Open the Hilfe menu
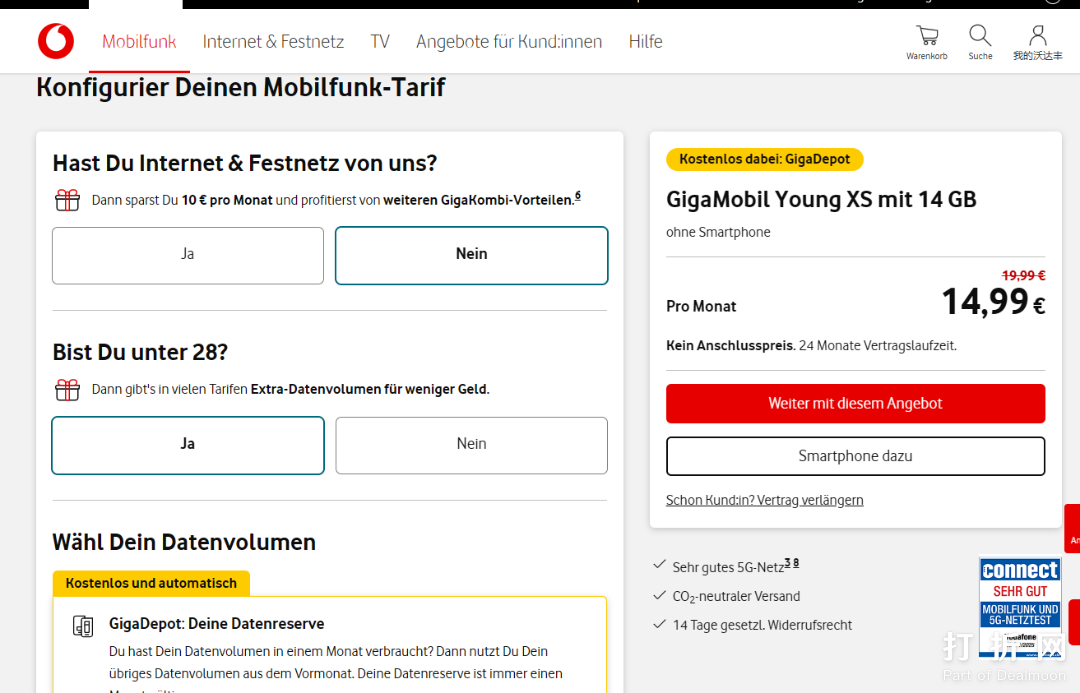This screenshot has width=1080, height=693. pyautogui.click(x=645, y=42)
